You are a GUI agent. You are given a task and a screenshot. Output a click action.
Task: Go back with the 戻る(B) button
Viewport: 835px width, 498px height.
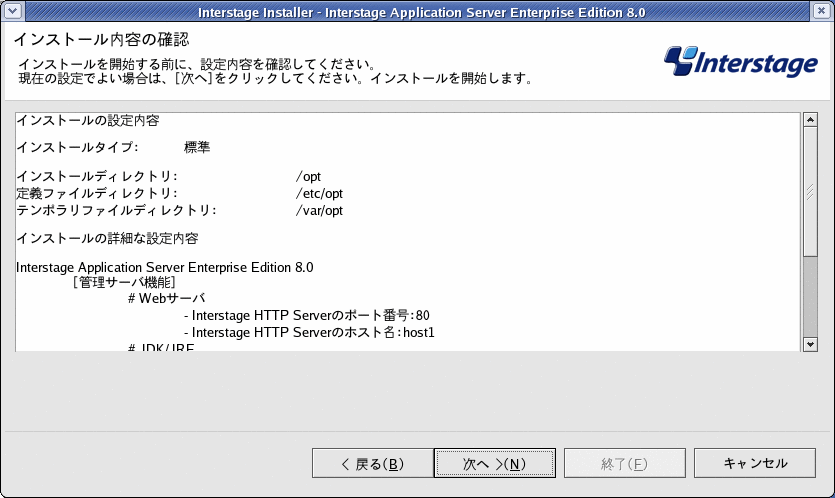373,463
